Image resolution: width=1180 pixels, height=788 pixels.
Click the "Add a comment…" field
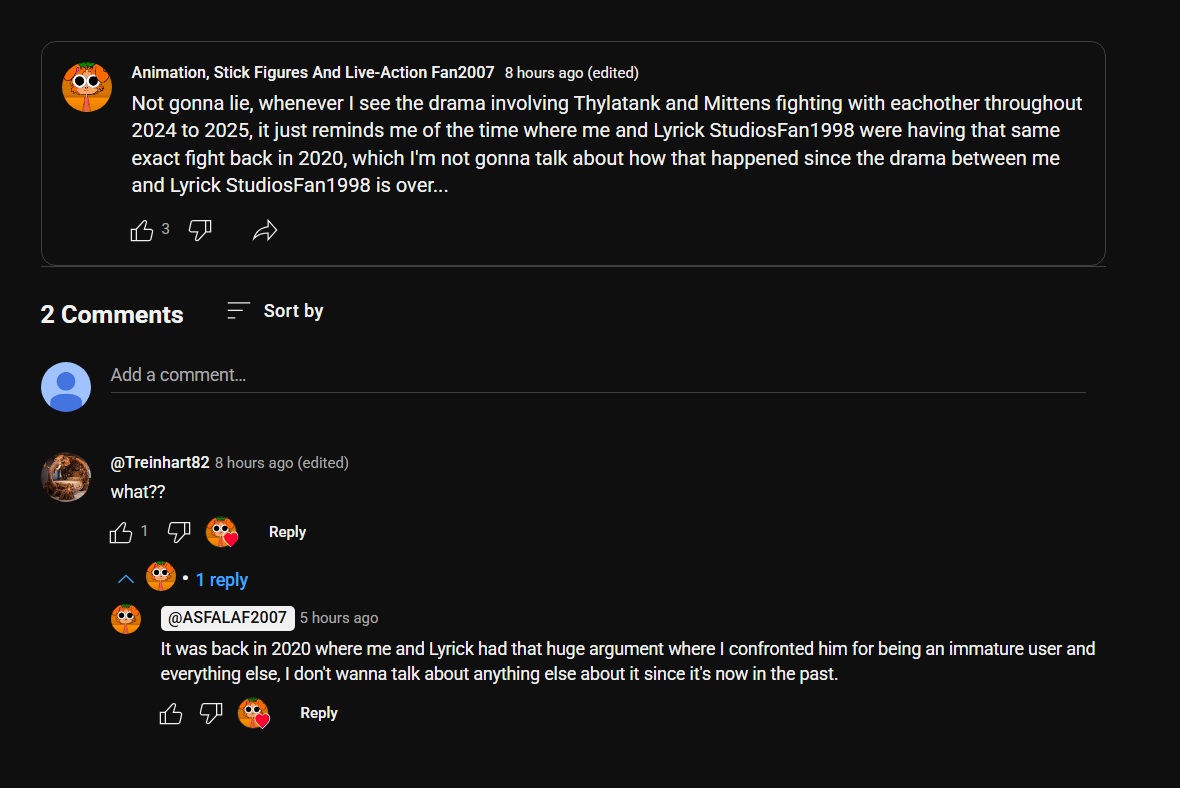click(x=597, y=375)
